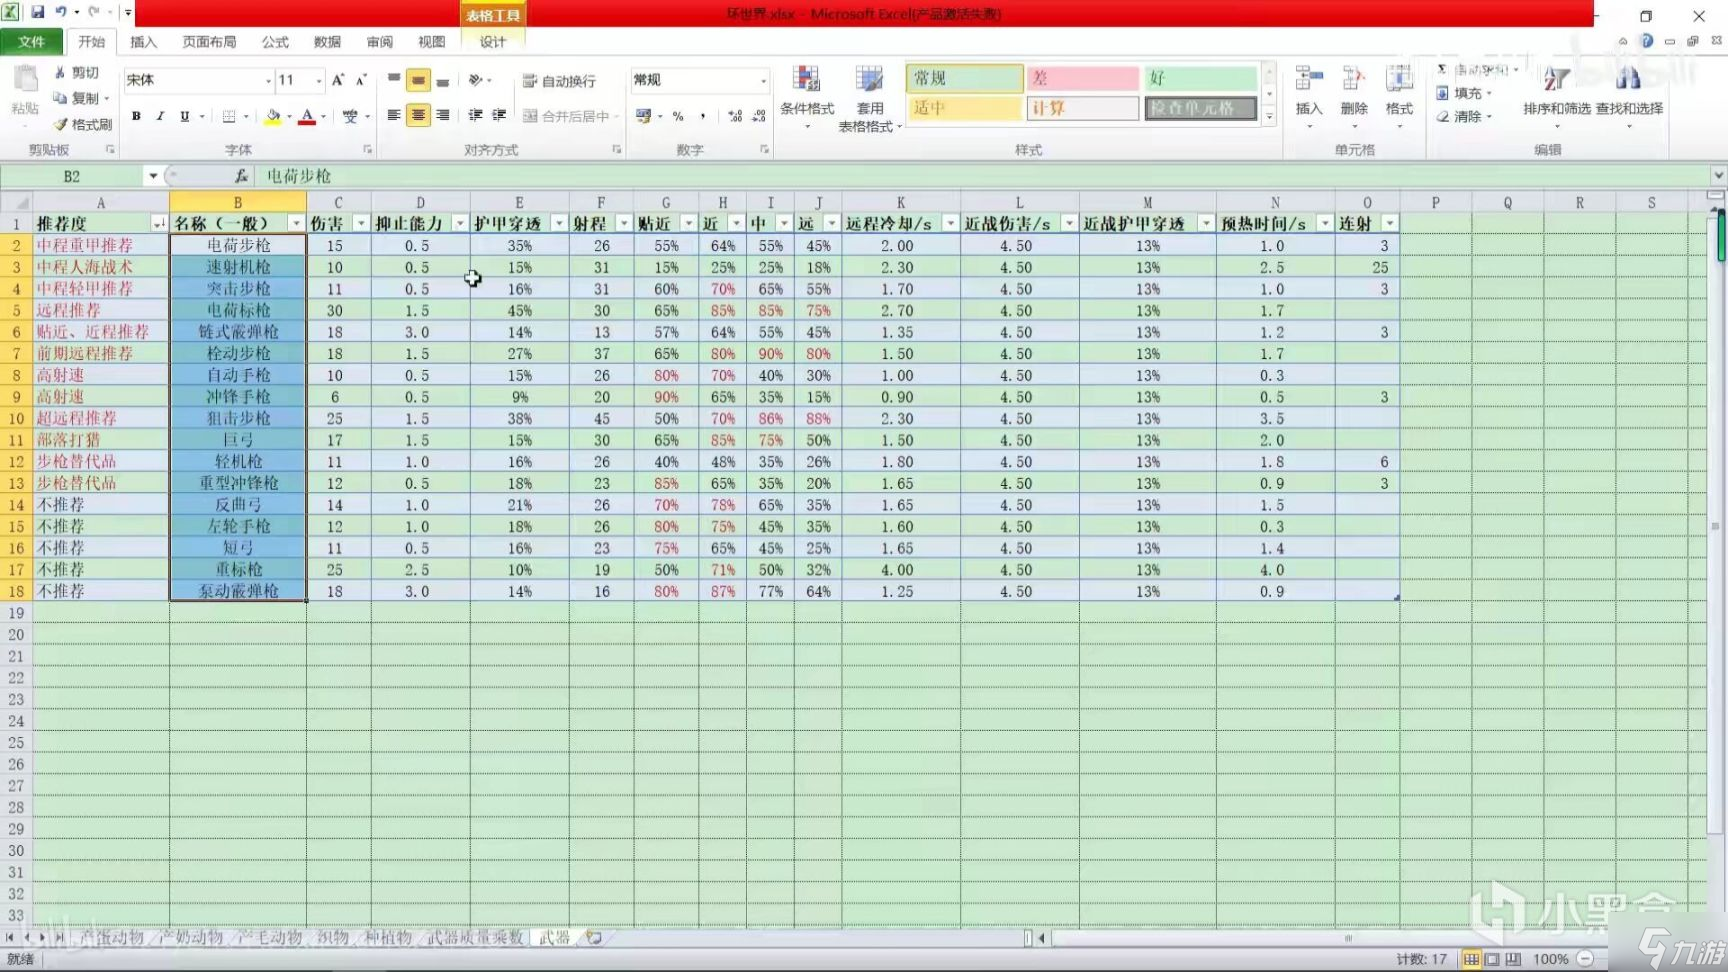The height and width of the screenshot is (972, 1728).
Task: Open filter dropdown for 射程 column
Action: (623, 224)
